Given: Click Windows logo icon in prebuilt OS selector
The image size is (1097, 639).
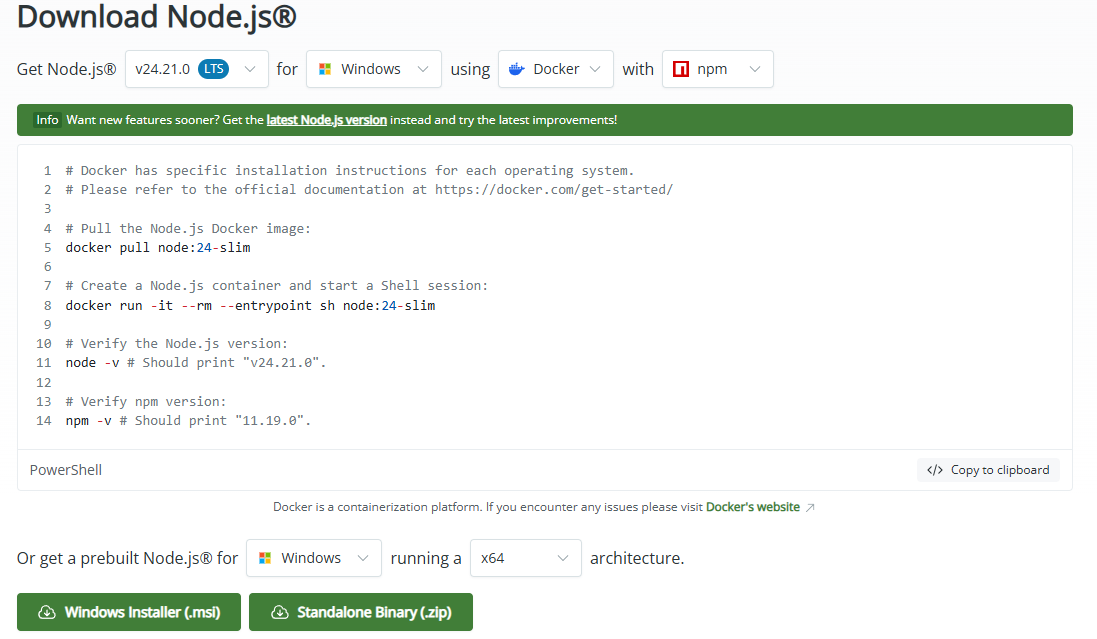Looking at the screenshot, I should point(265,559).
